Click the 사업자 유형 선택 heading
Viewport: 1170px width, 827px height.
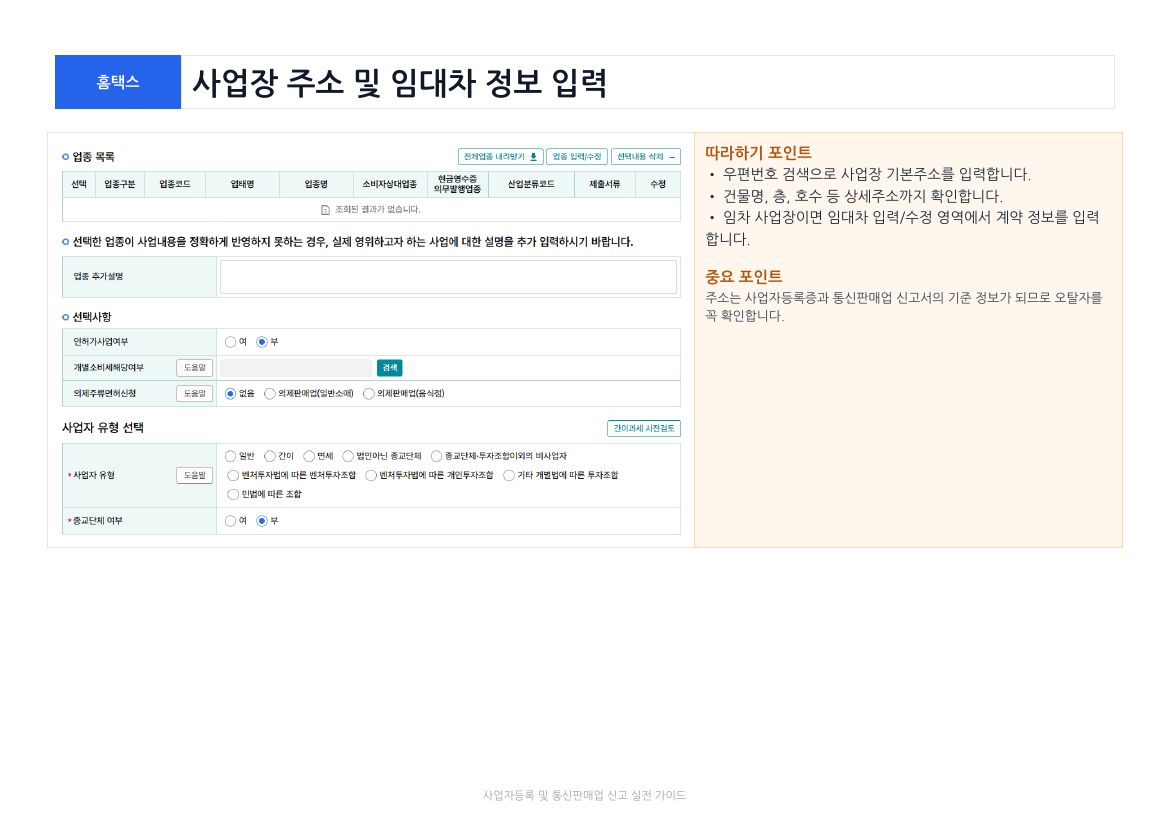(103, 428)
